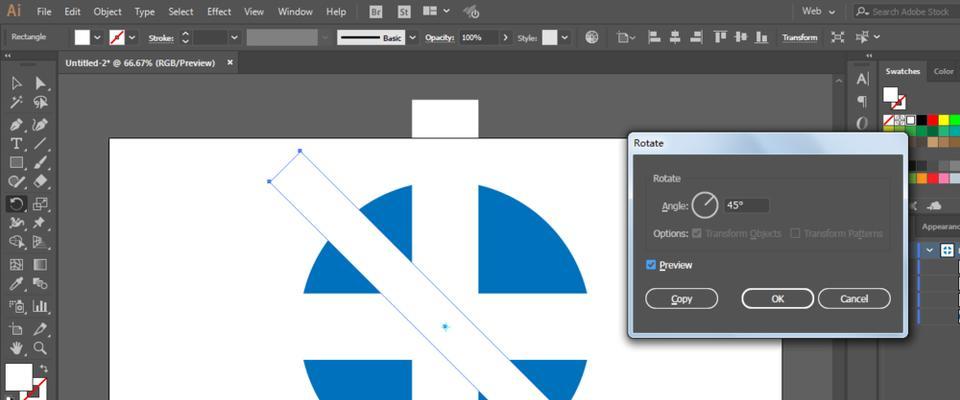This screenshot has height=400, width=960.
Task: Select the Lasso tool
Action: [40, 102]
